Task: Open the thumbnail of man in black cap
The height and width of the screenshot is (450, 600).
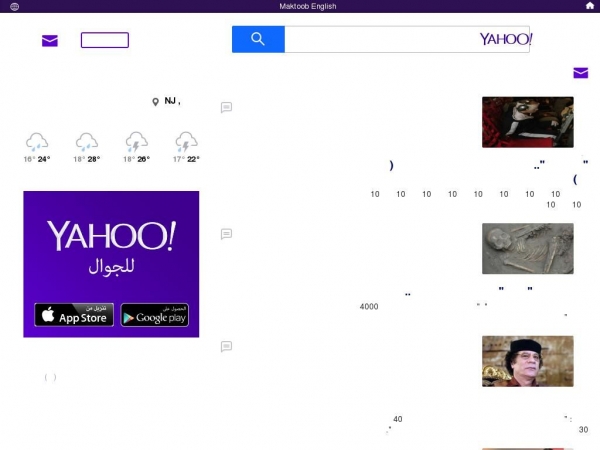Action: click(528, 361)
